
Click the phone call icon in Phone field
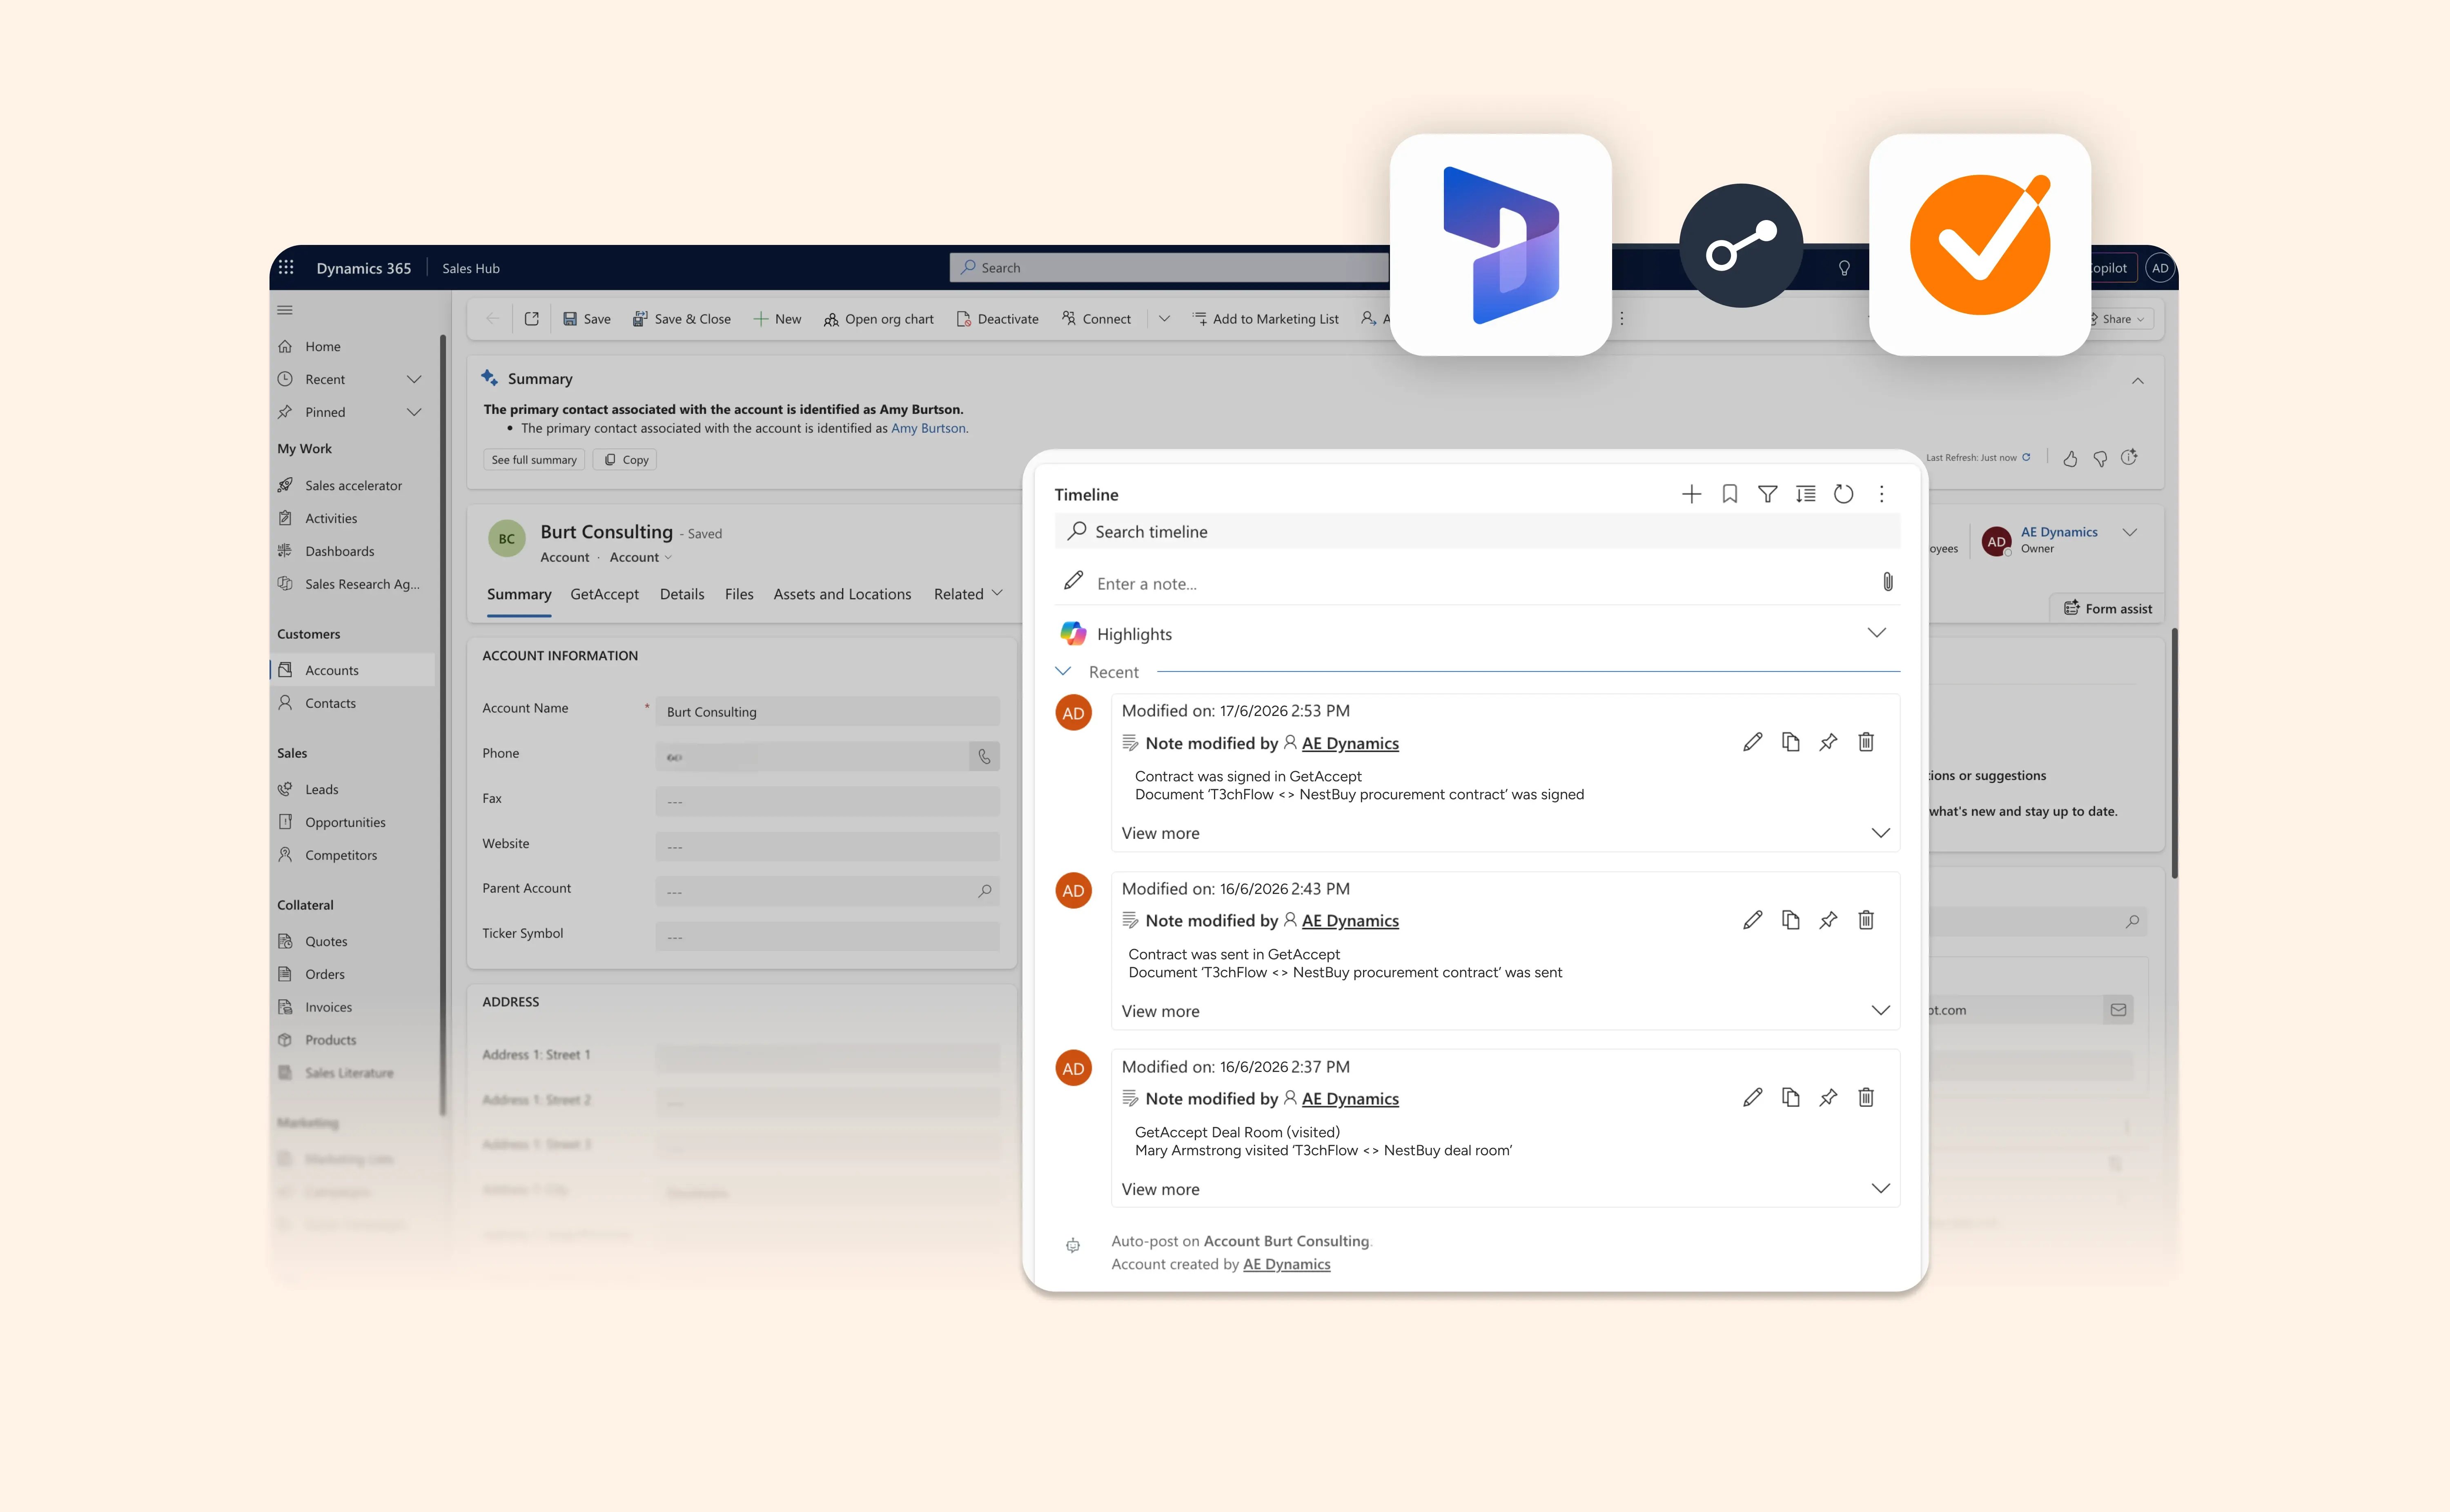coord(984,757)
